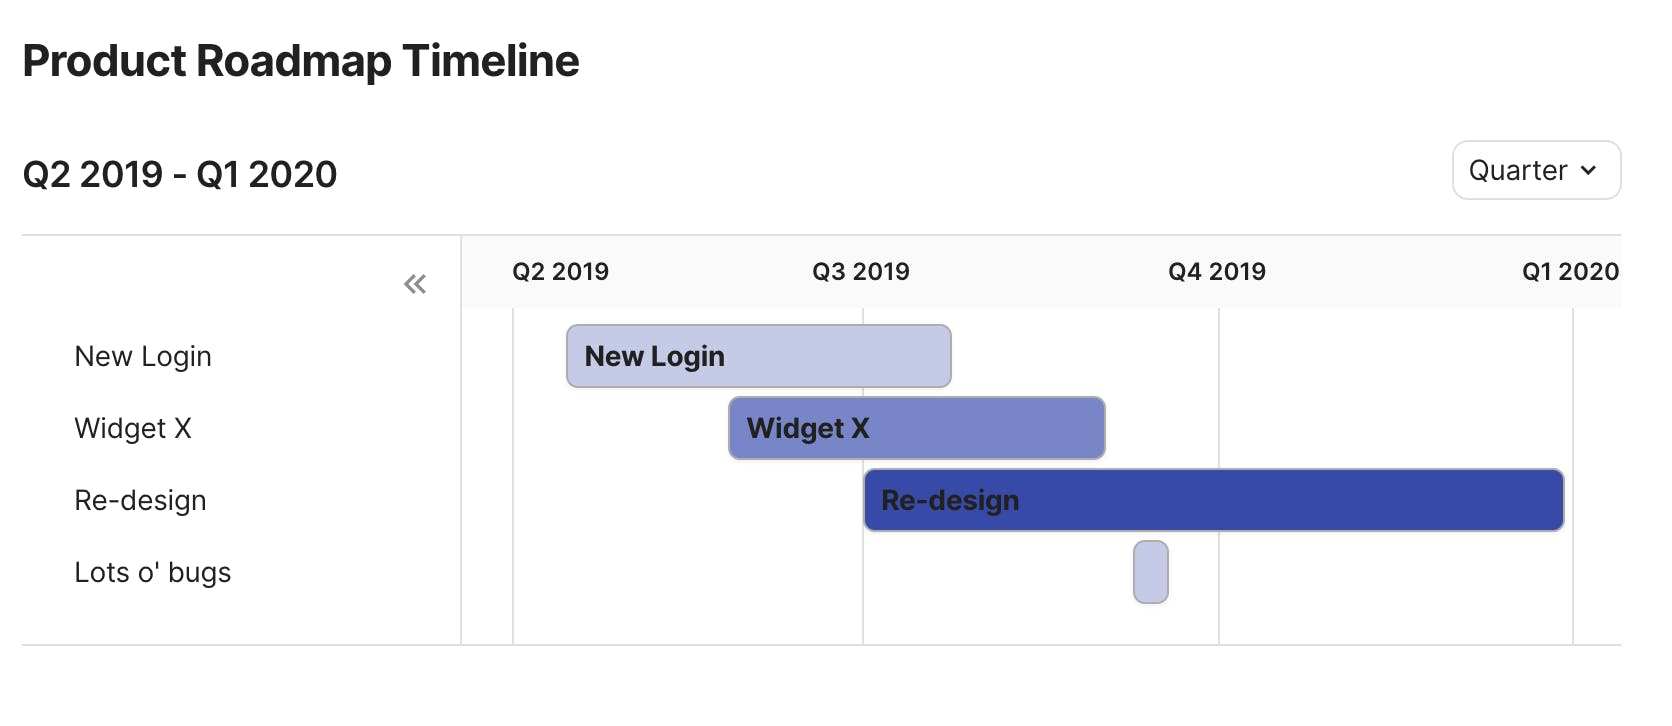This screenshot has height=726, width=1672.
Task: Click the Q2 2019 - Q1 2020 range heading
Action: [180, 175]
